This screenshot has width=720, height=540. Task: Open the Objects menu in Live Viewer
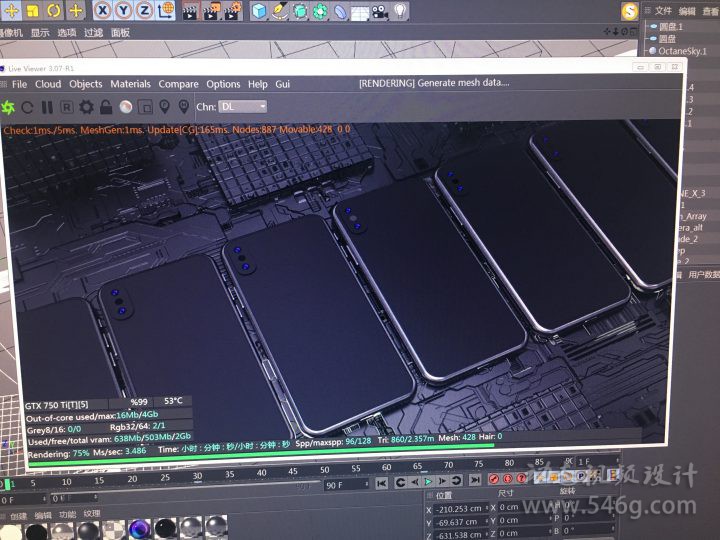pos(85,85)
